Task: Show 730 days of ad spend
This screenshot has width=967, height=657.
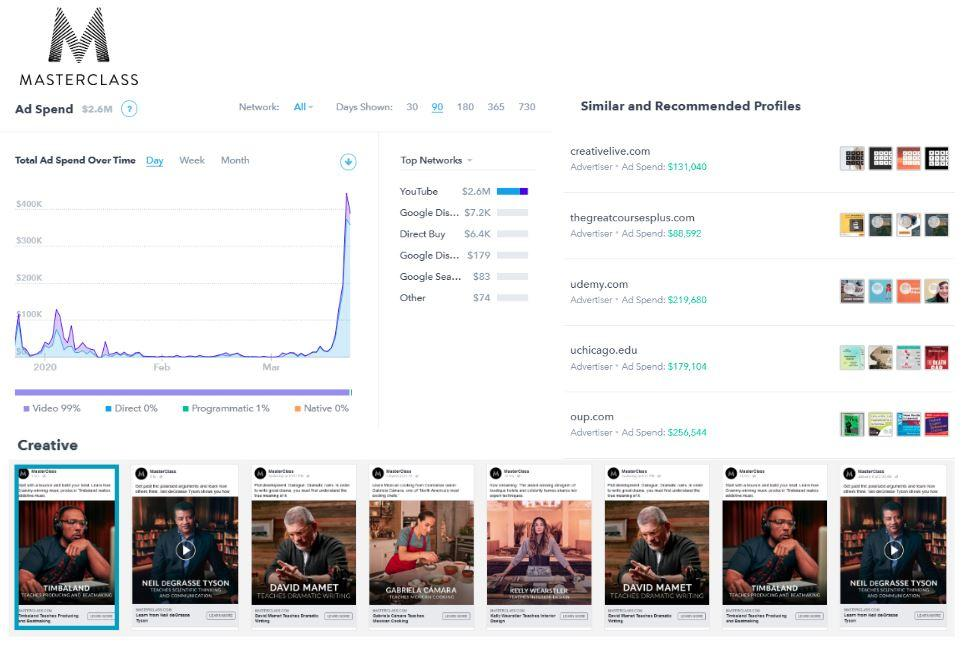Action: click(527, 107)
